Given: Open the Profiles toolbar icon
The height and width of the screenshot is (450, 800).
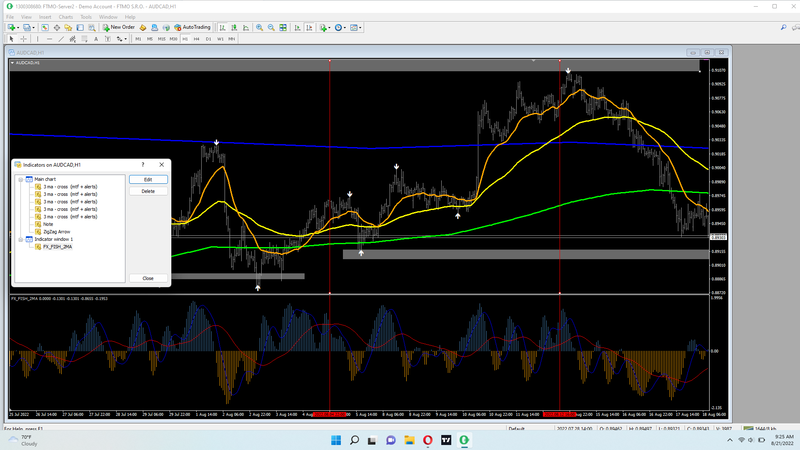Looking at the screenshot, I should (x=27, y=28).
